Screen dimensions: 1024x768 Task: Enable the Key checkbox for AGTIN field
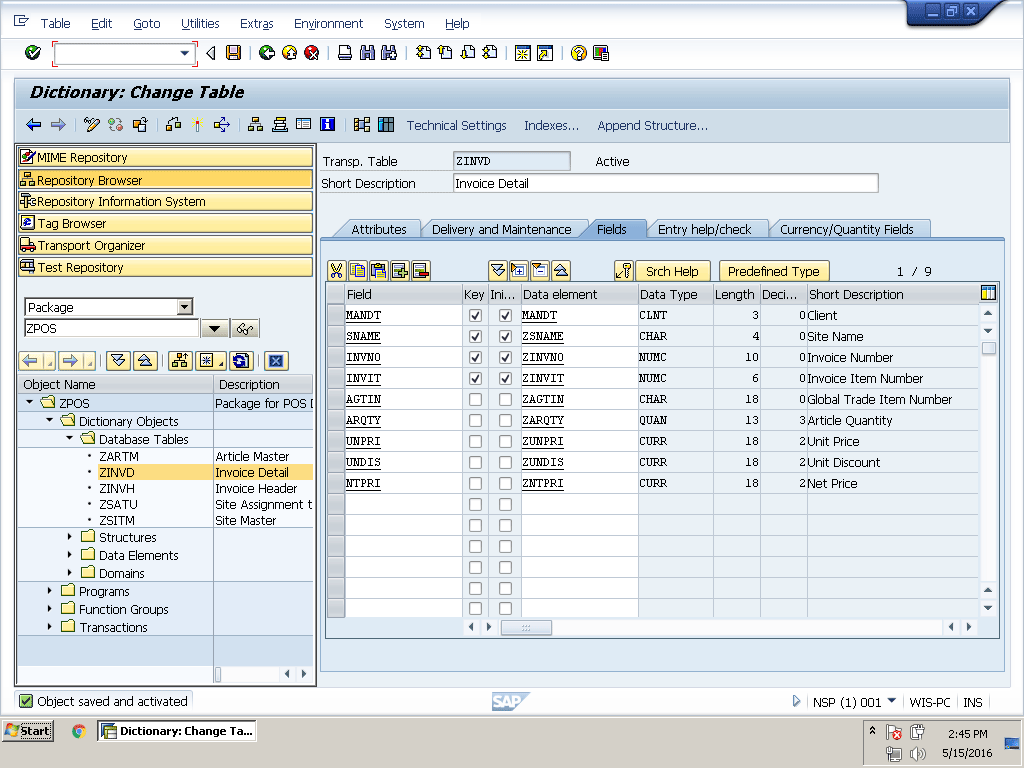pyautogui.click(x=475, y=400)
